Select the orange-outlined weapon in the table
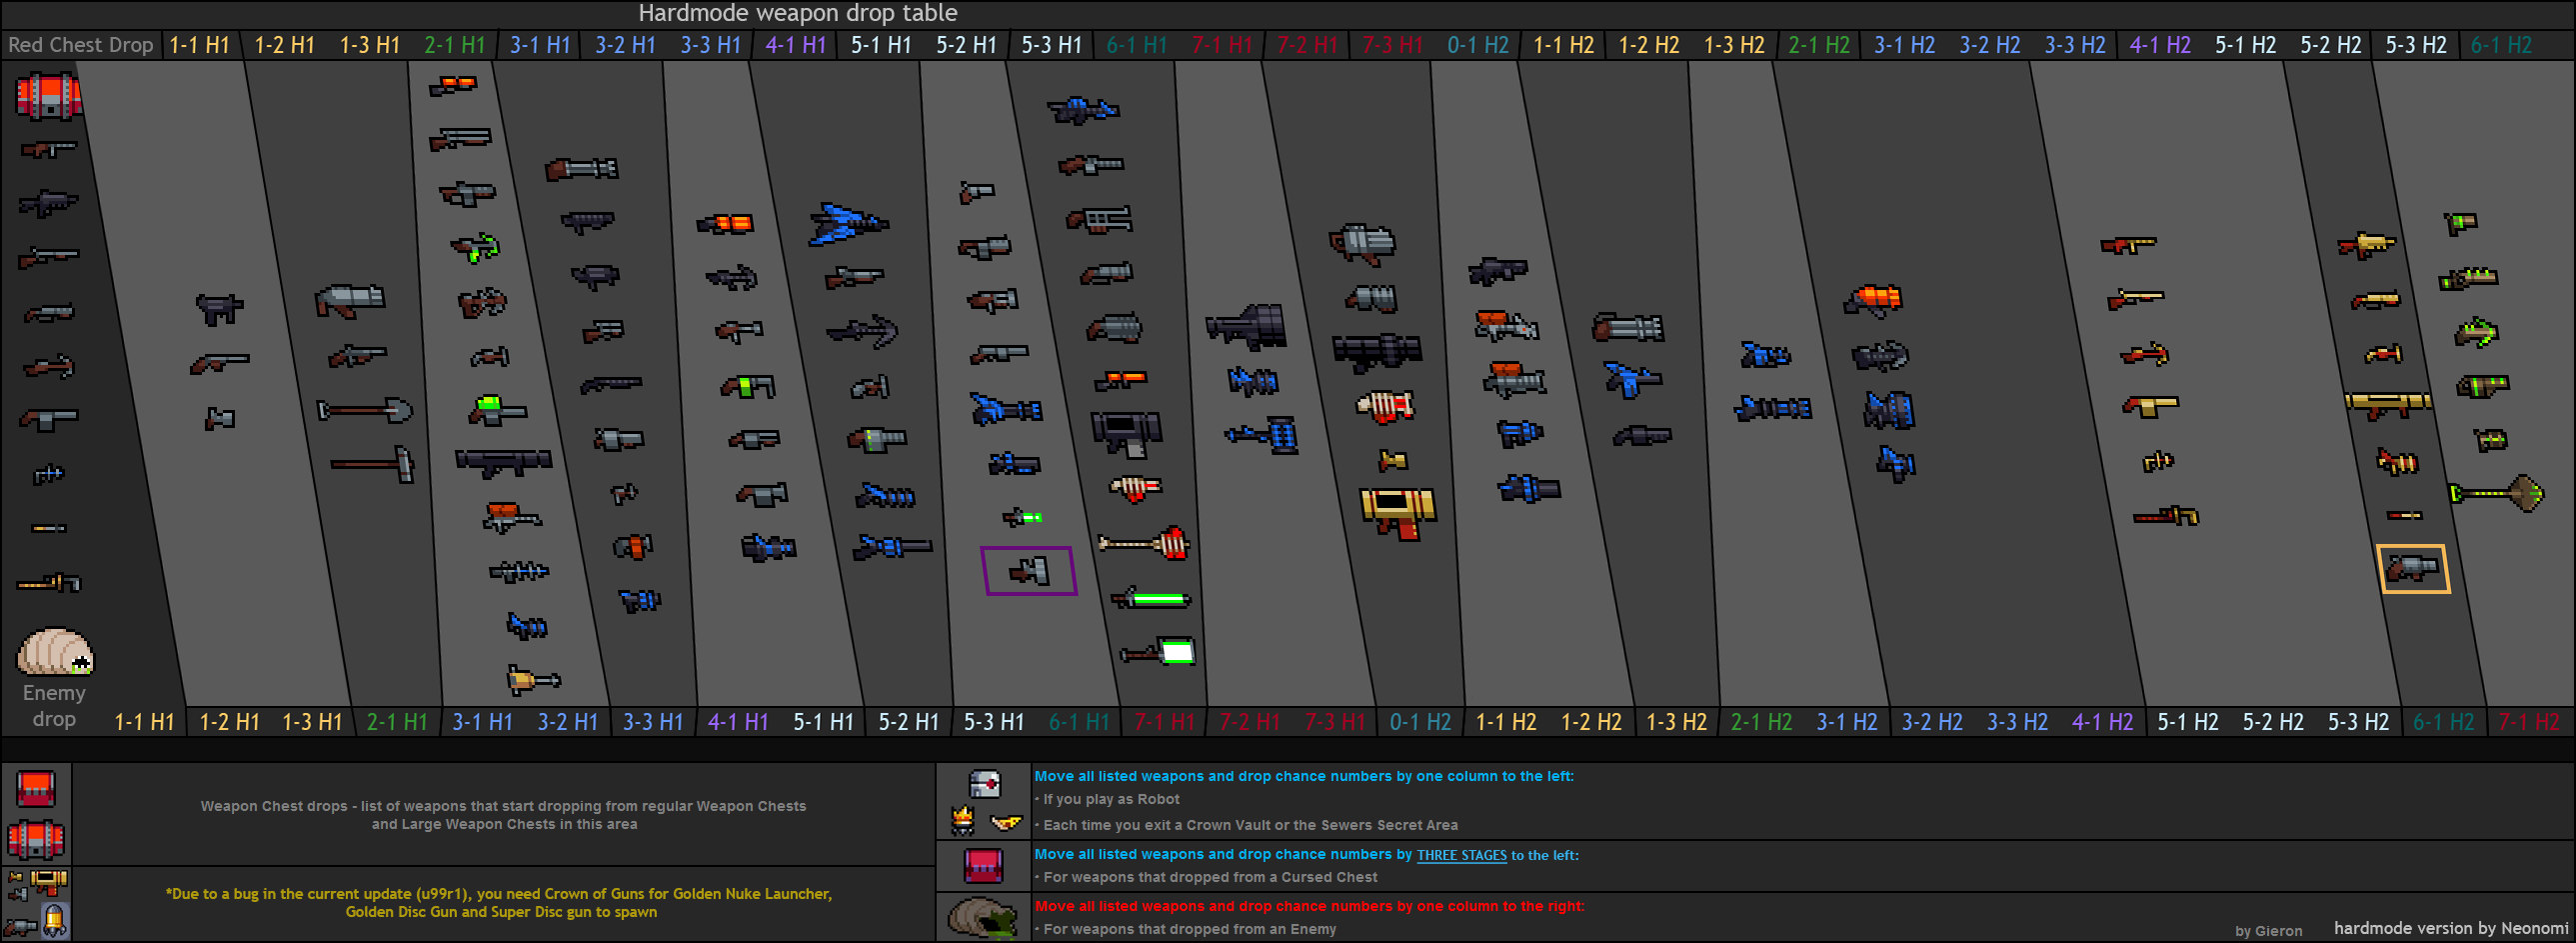 click(x=2412, y=568)
